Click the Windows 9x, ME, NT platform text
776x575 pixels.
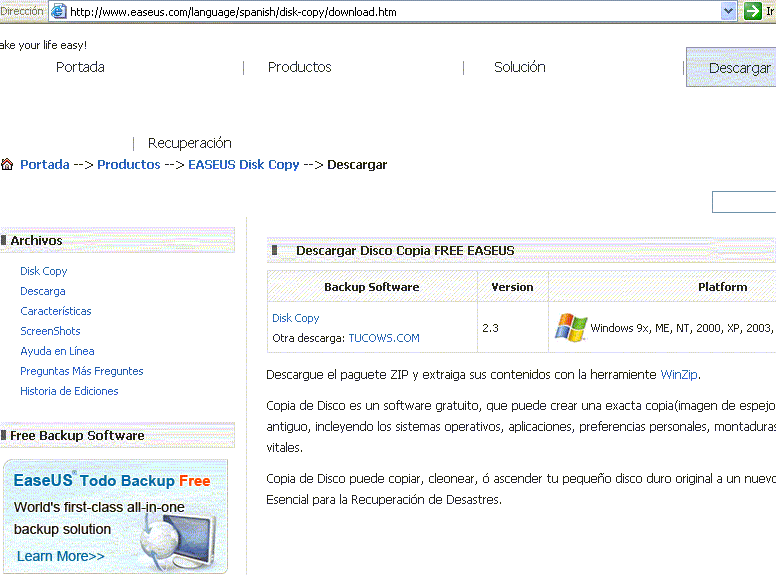click(681, 328)
